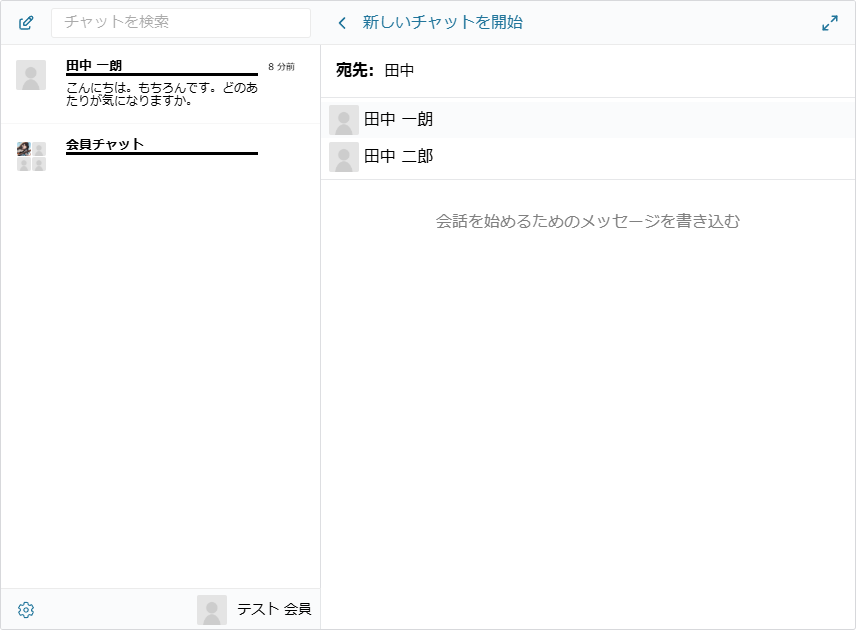The image size is (856, 631).
Task: Click avatar beside 田中 一朗 suggestion
Action: [x=343, y=120]
